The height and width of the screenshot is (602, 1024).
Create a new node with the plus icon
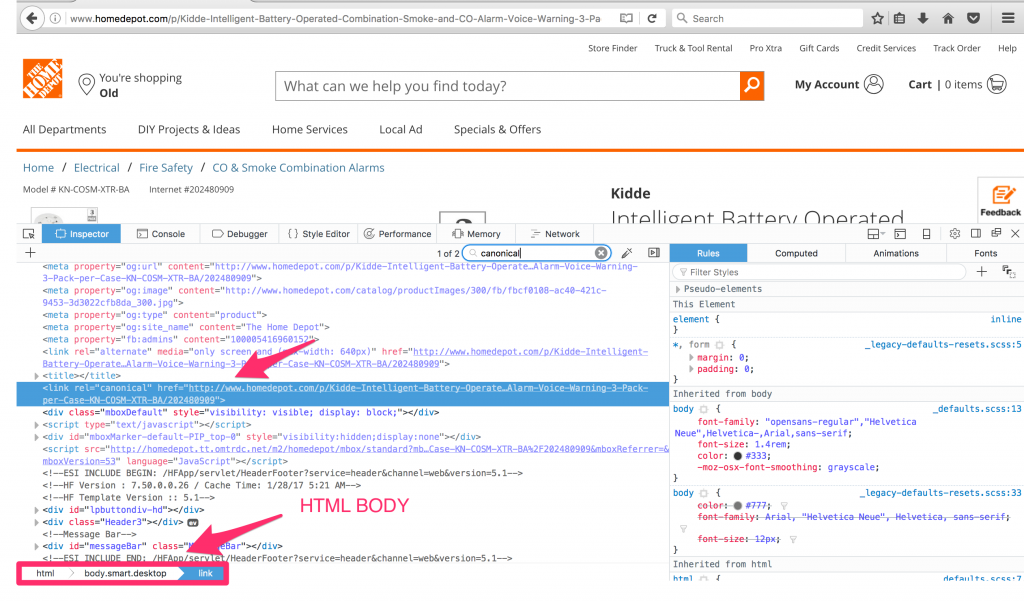coord(30,253)
